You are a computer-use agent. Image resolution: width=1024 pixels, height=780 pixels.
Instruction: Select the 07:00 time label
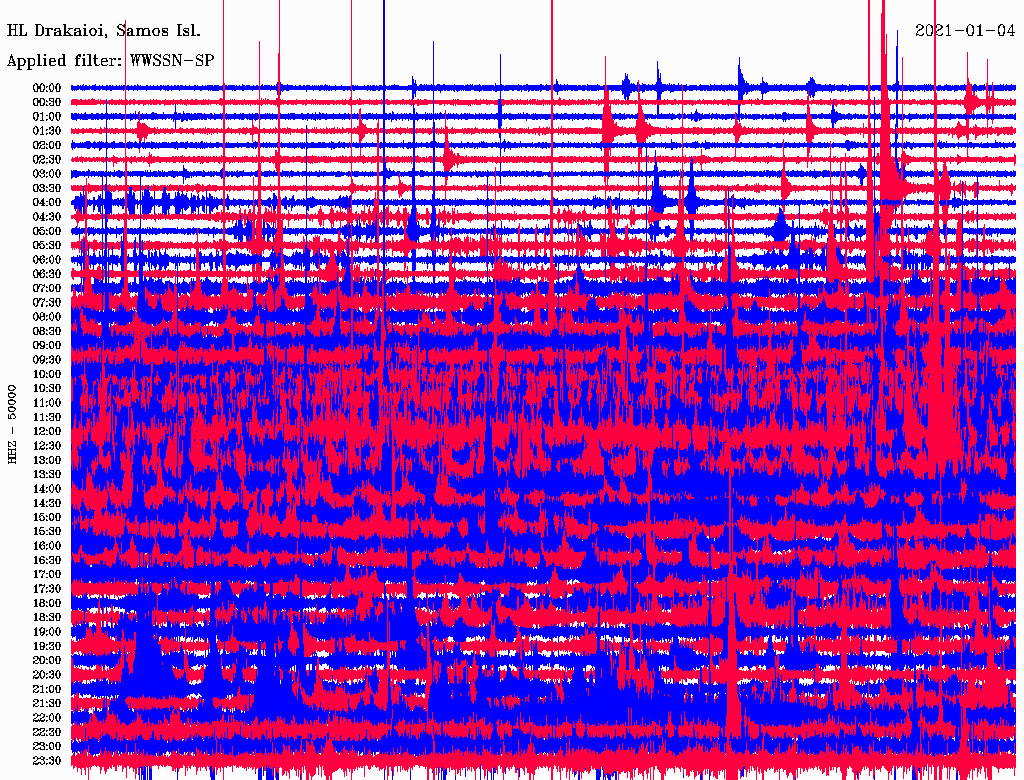pyautogui.click(x=46, y=288)
